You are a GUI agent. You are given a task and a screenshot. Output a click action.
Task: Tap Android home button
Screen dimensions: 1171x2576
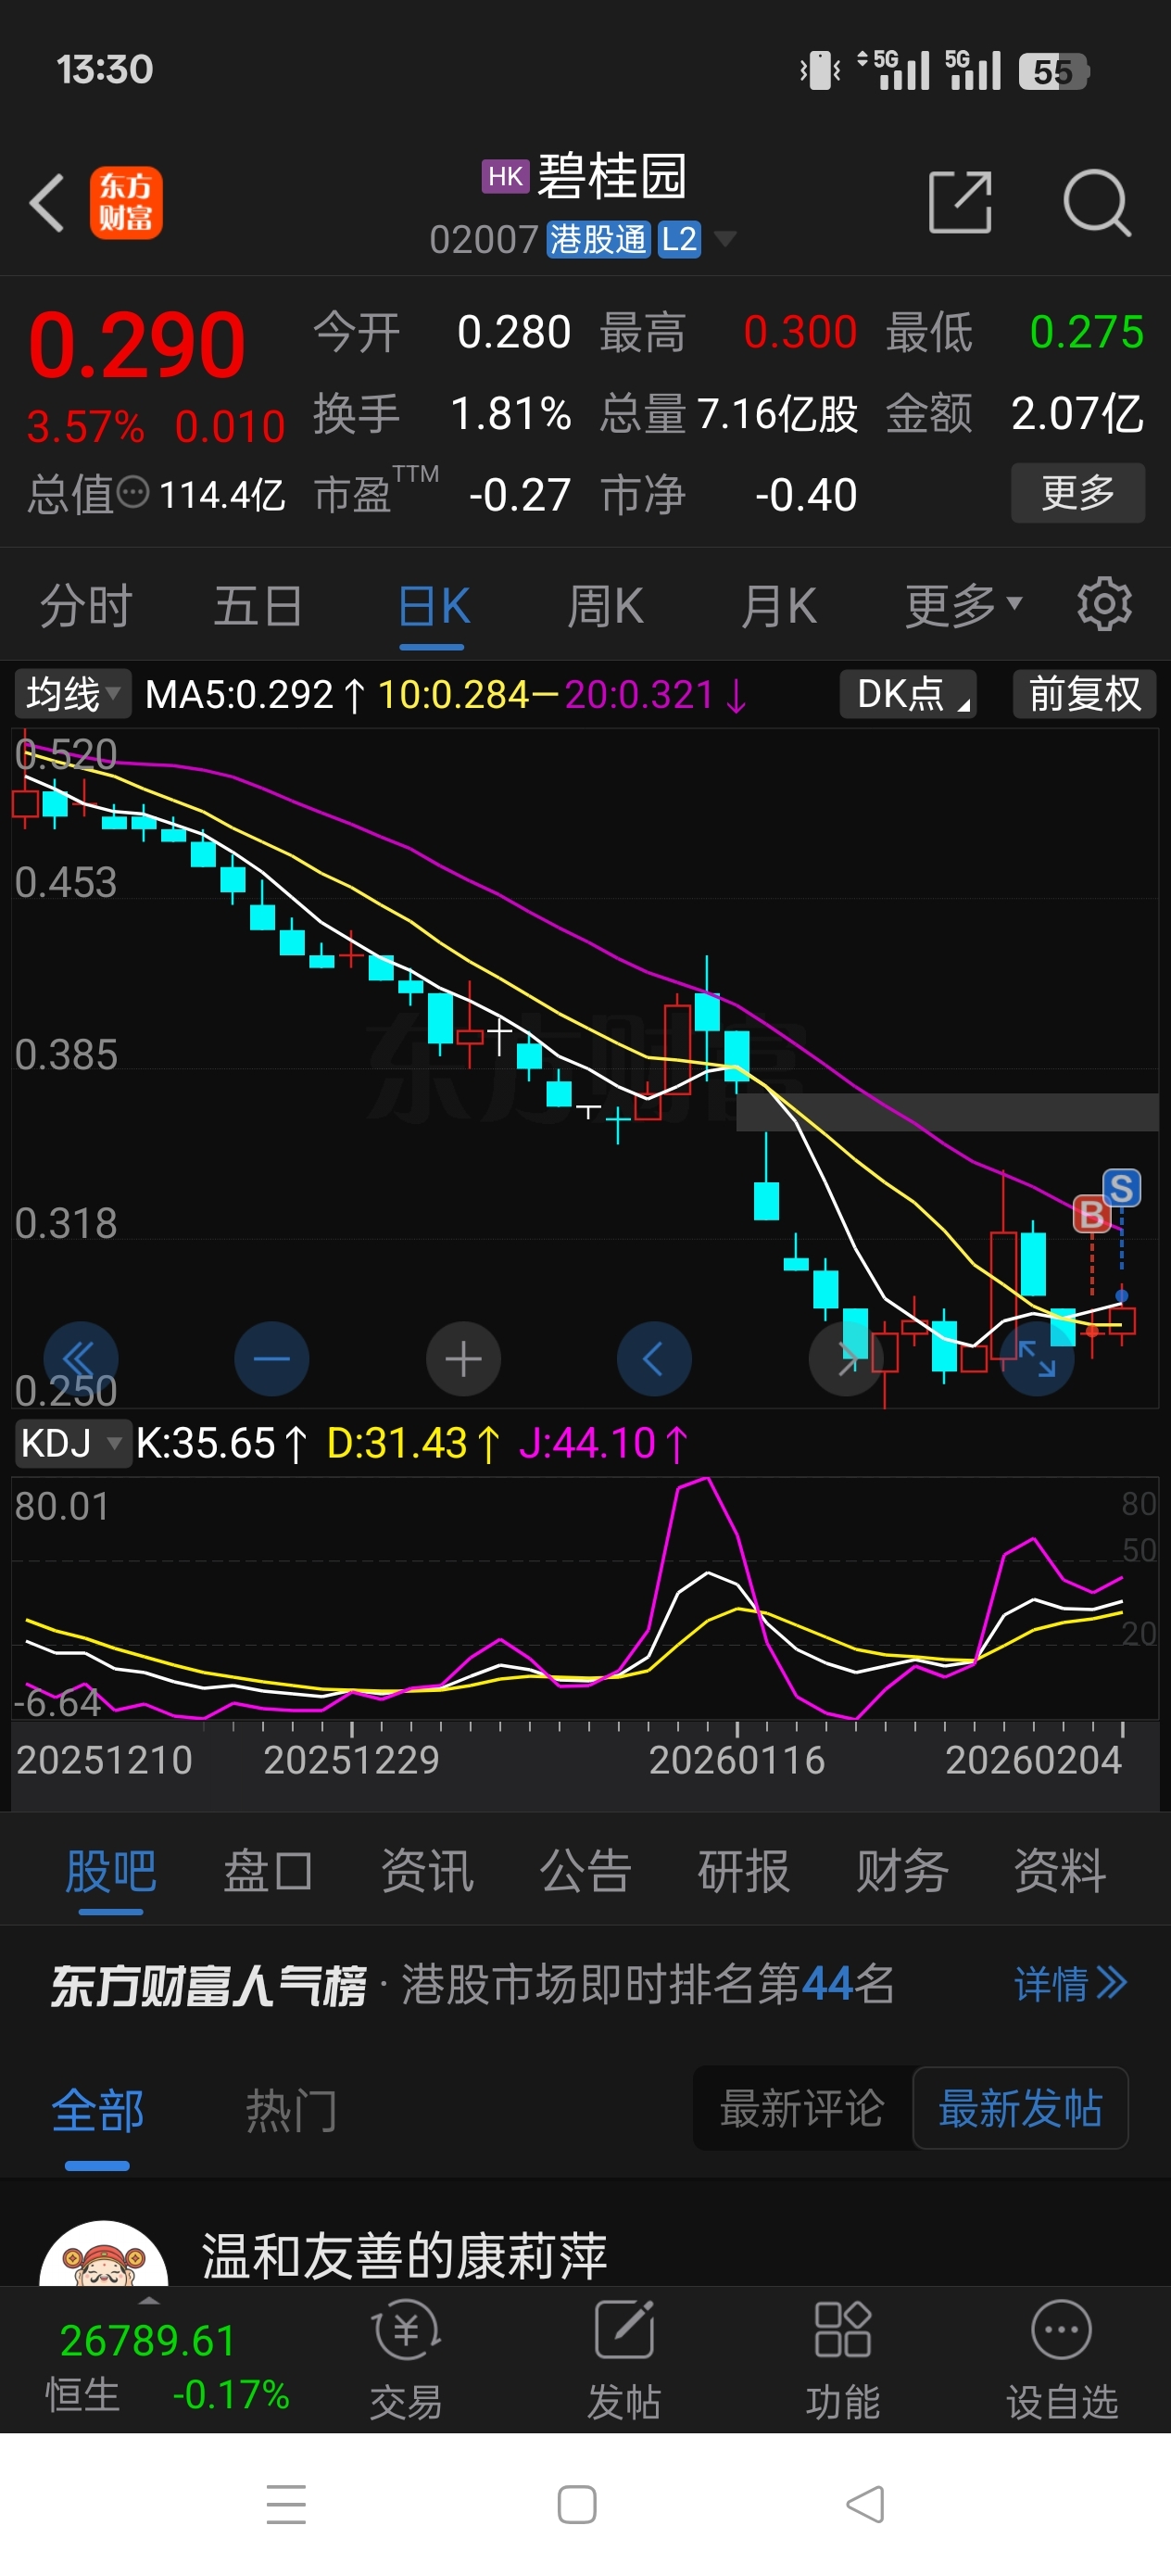(577, 2504)
